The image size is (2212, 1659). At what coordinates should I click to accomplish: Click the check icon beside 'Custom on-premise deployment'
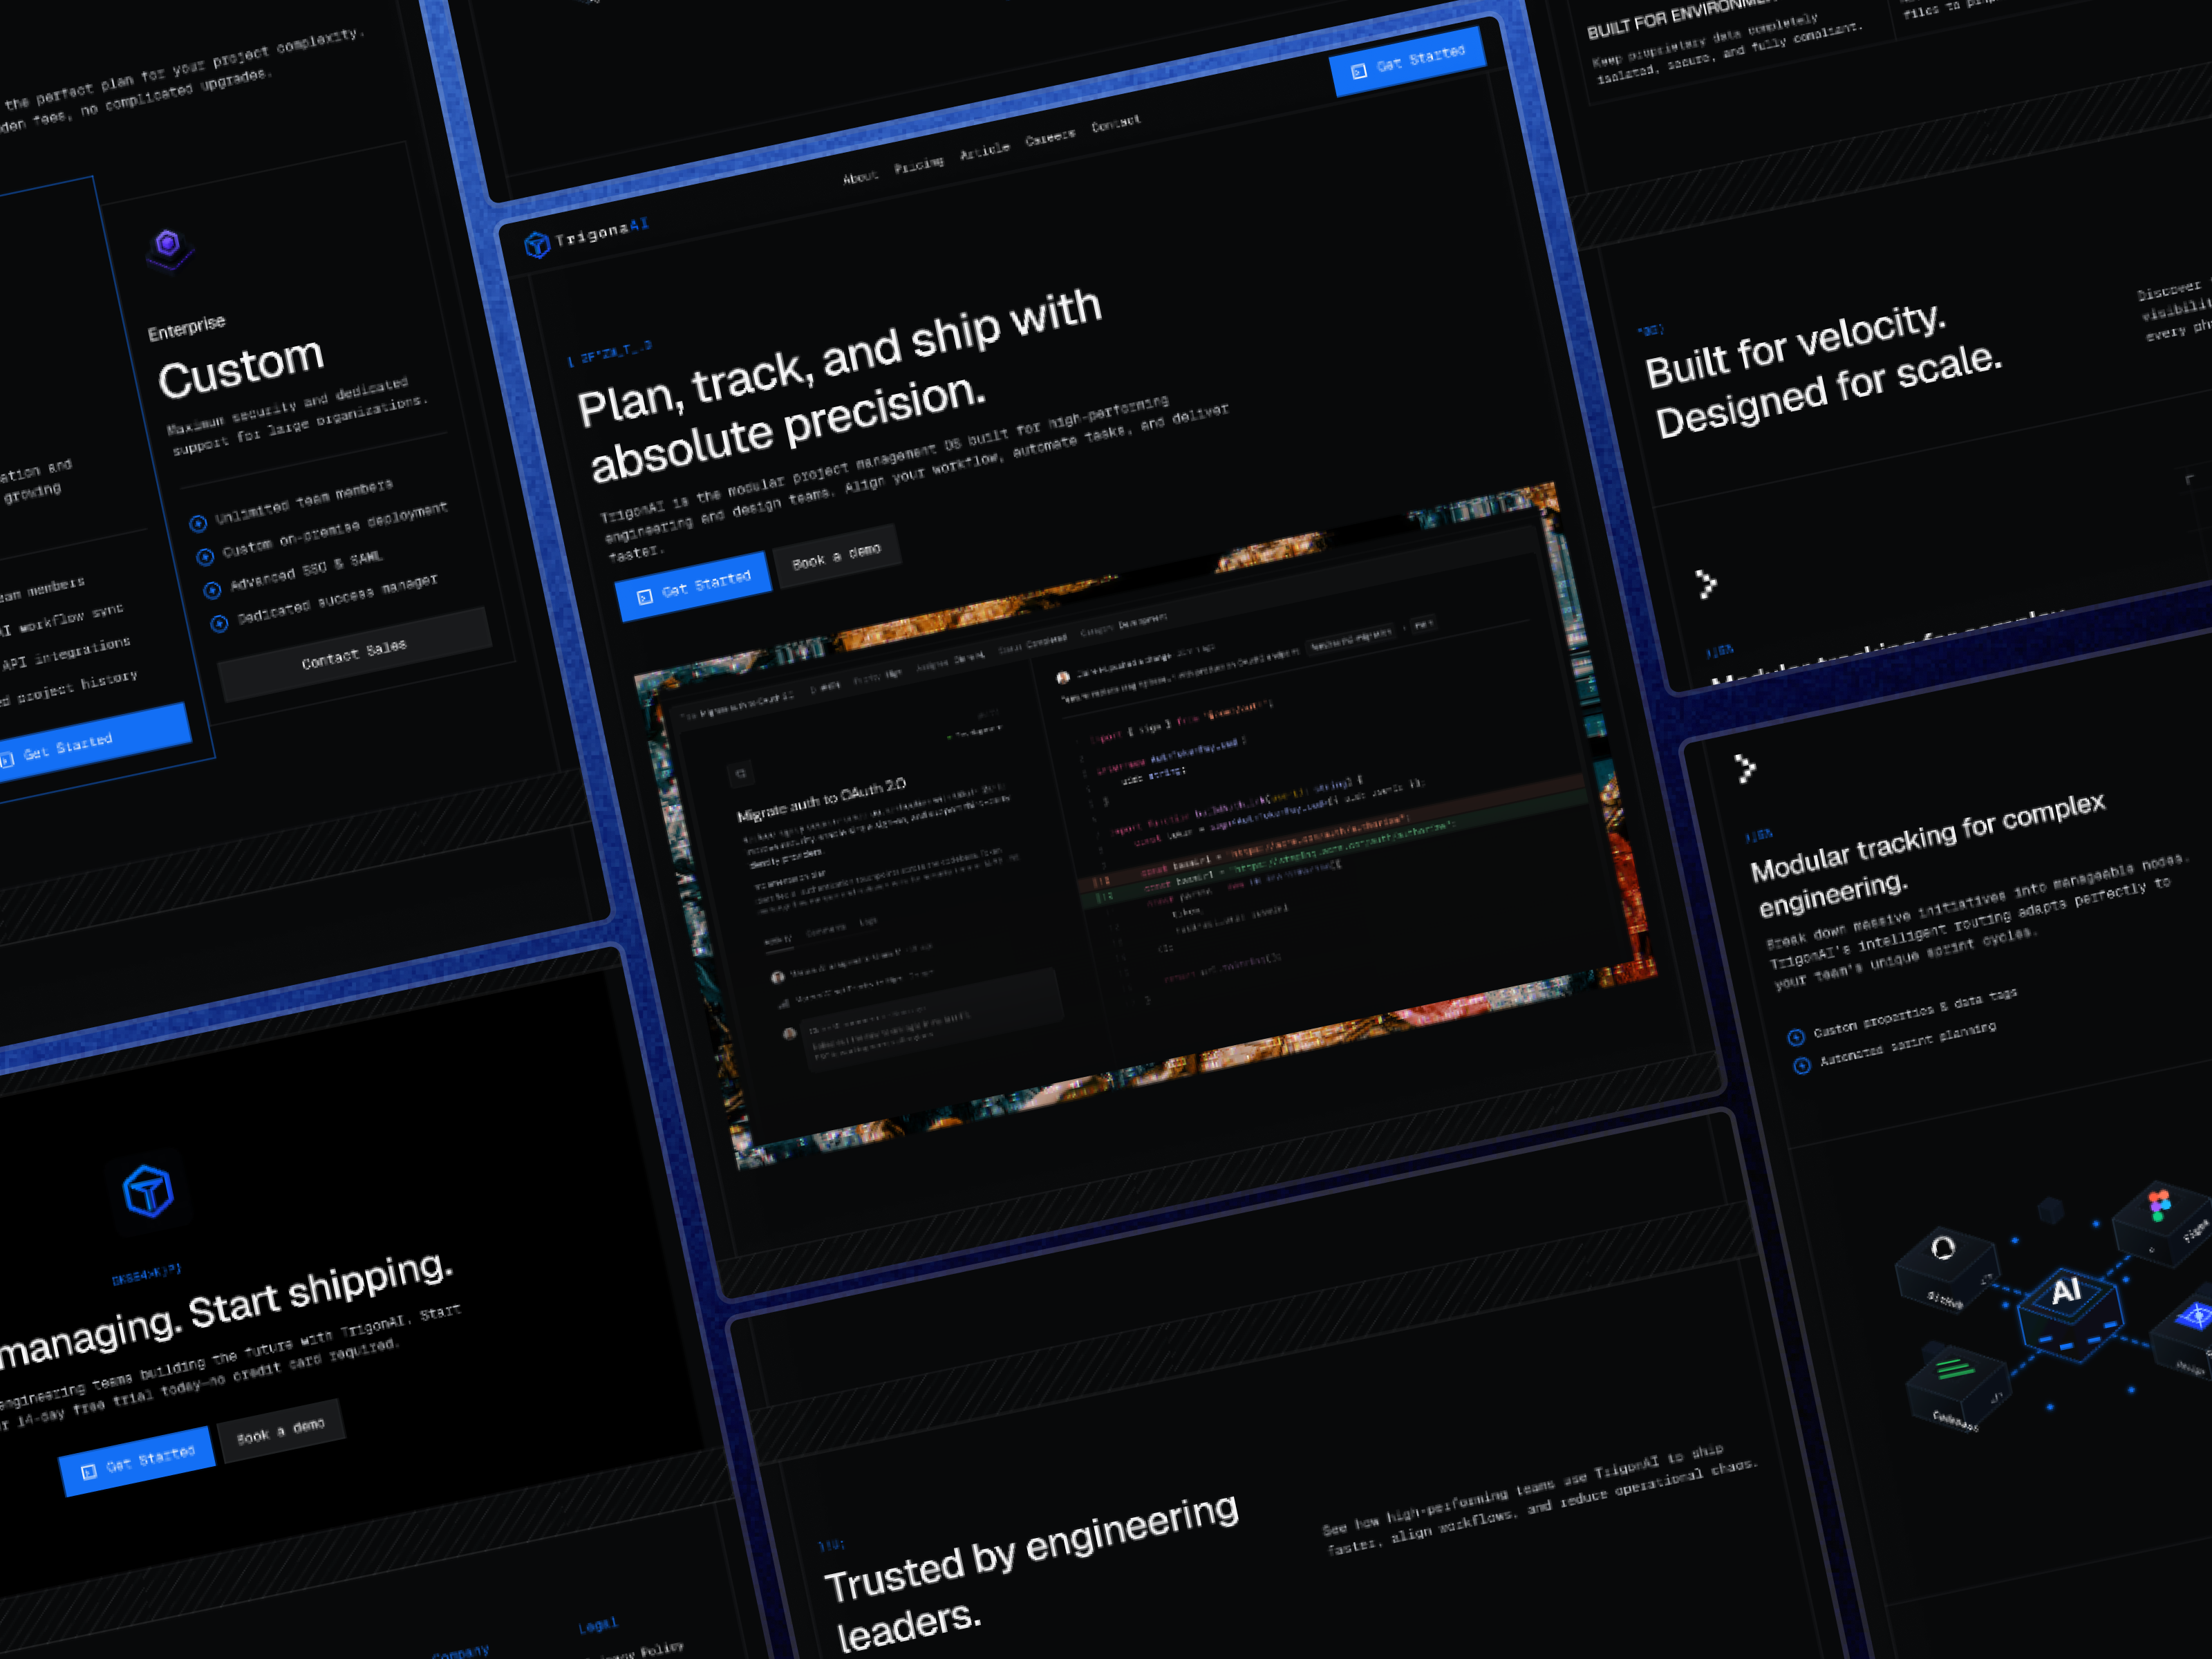point(205,557)
